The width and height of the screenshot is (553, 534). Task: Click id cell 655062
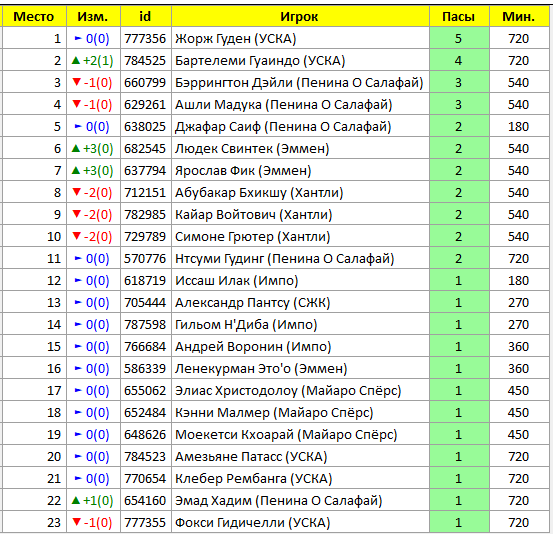pos(145,390)
